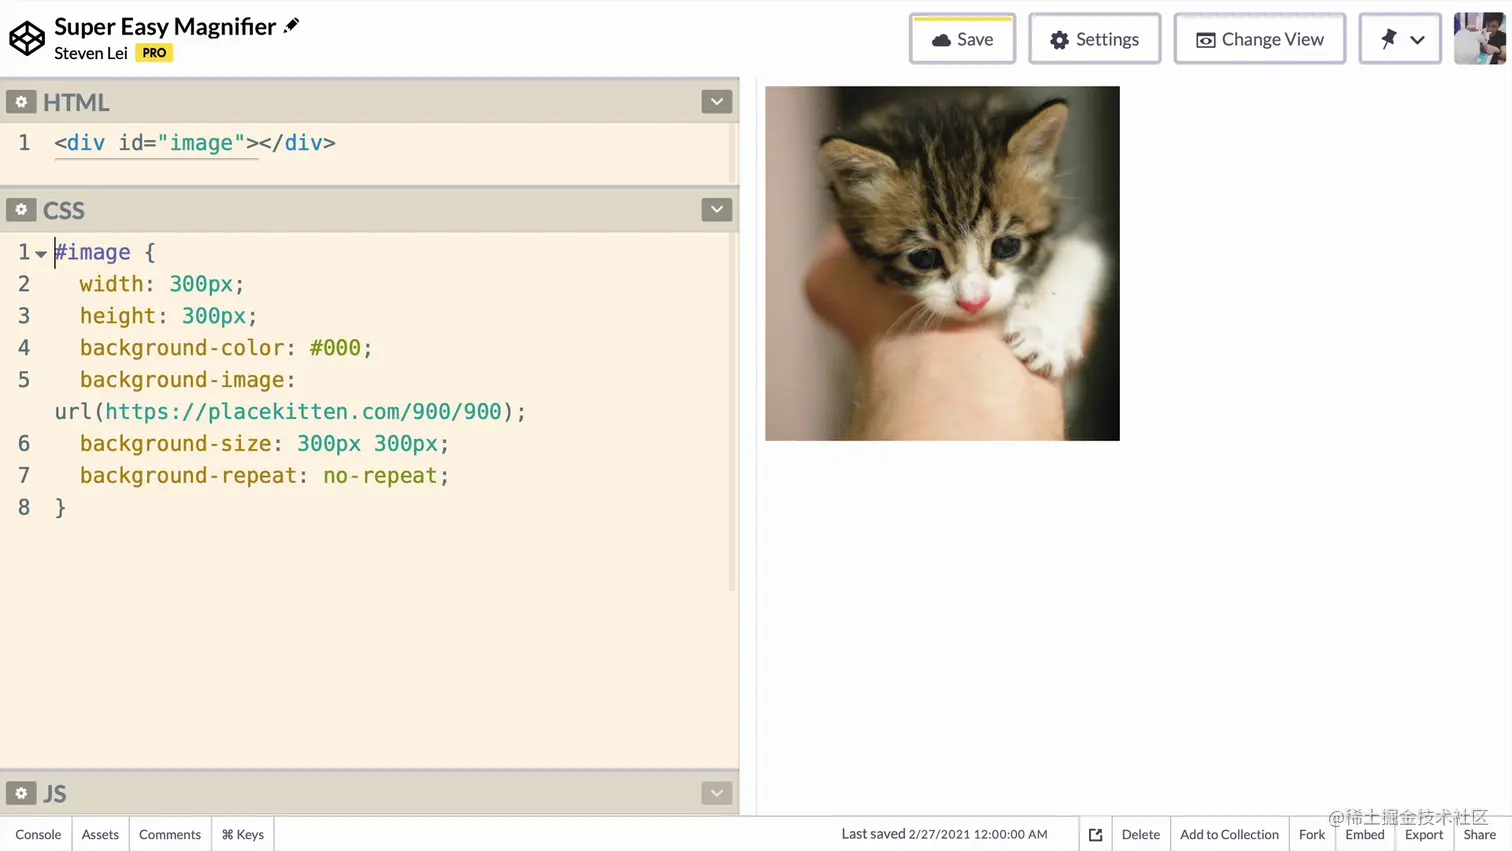Open pen Settings
Image resolution: width=1512 pixels, height=851 pixels.
pos(1094,39)
